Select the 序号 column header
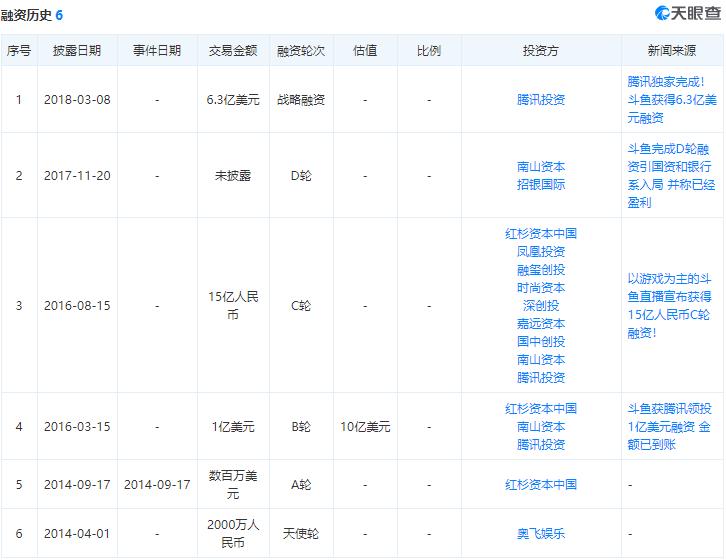This screenshot has width=726, height=560. coord(19,50)
